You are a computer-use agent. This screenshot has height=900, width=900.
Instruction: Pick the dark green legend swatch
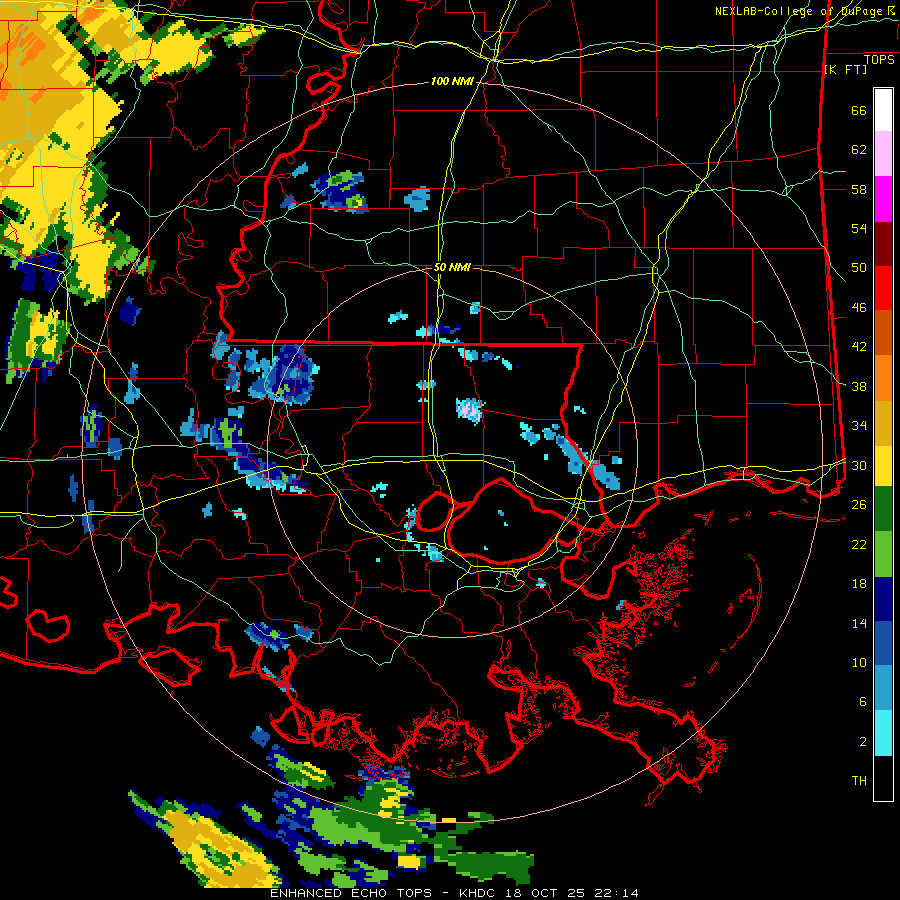point(883,509)
